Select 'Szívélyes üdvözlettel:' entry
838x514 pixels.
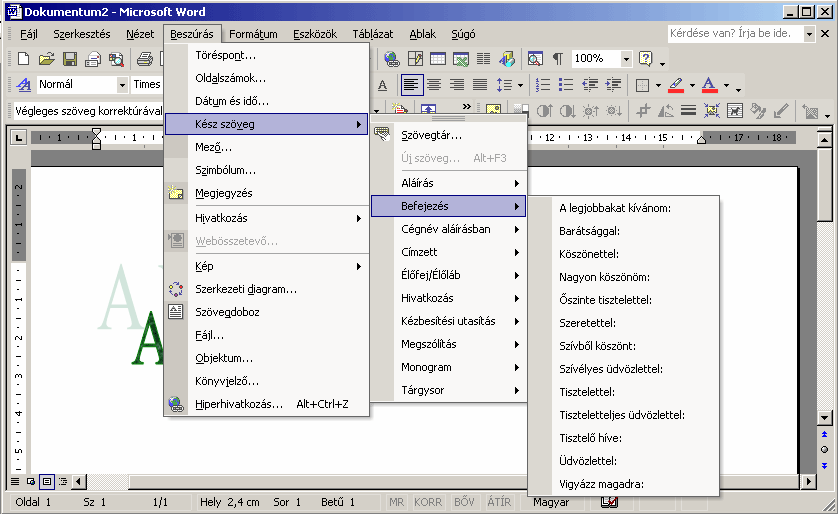623,369
